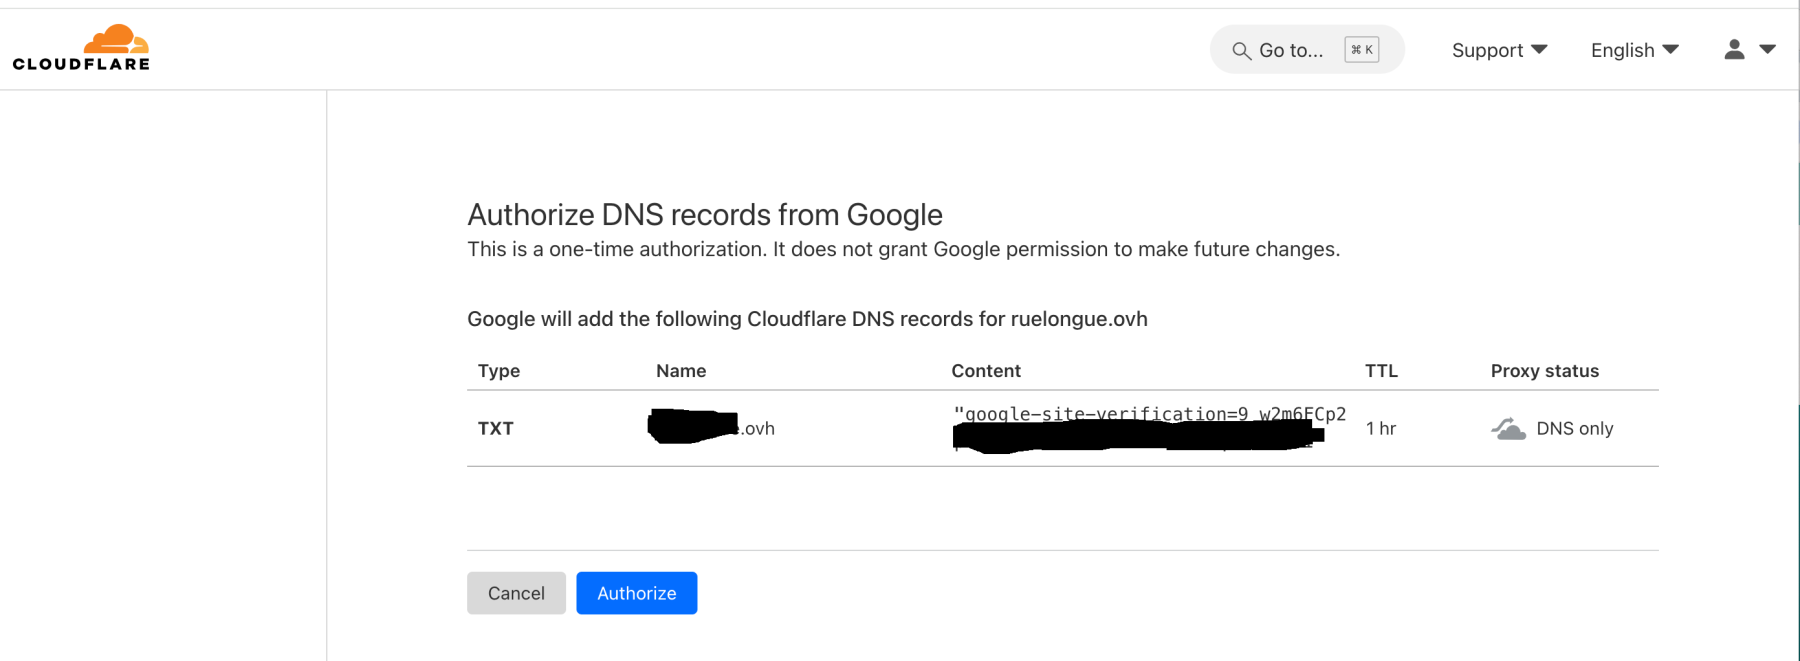Viewport: 1800px width, 661px height.
Task: Click the Cloudflare cloud logo
Action: (116, 39)
